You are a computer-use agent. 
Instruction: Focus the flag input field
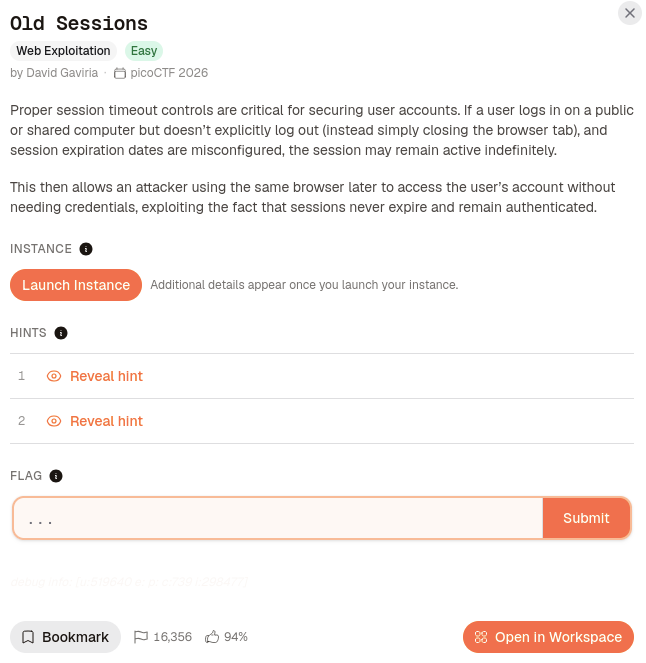pos(278,518)
